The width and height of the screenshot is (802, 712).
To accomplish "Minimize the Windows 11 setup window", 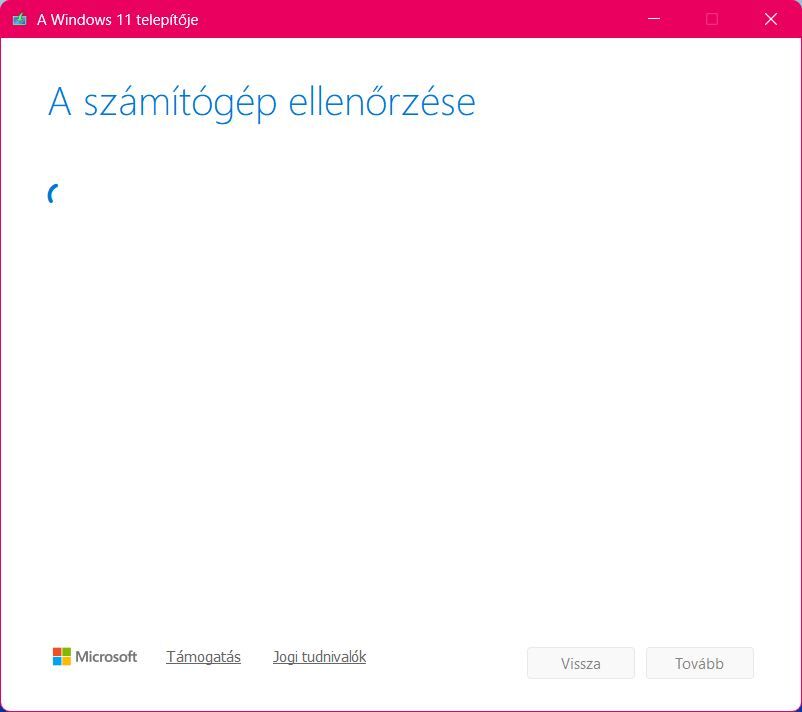I will click(x=654, y=19).
